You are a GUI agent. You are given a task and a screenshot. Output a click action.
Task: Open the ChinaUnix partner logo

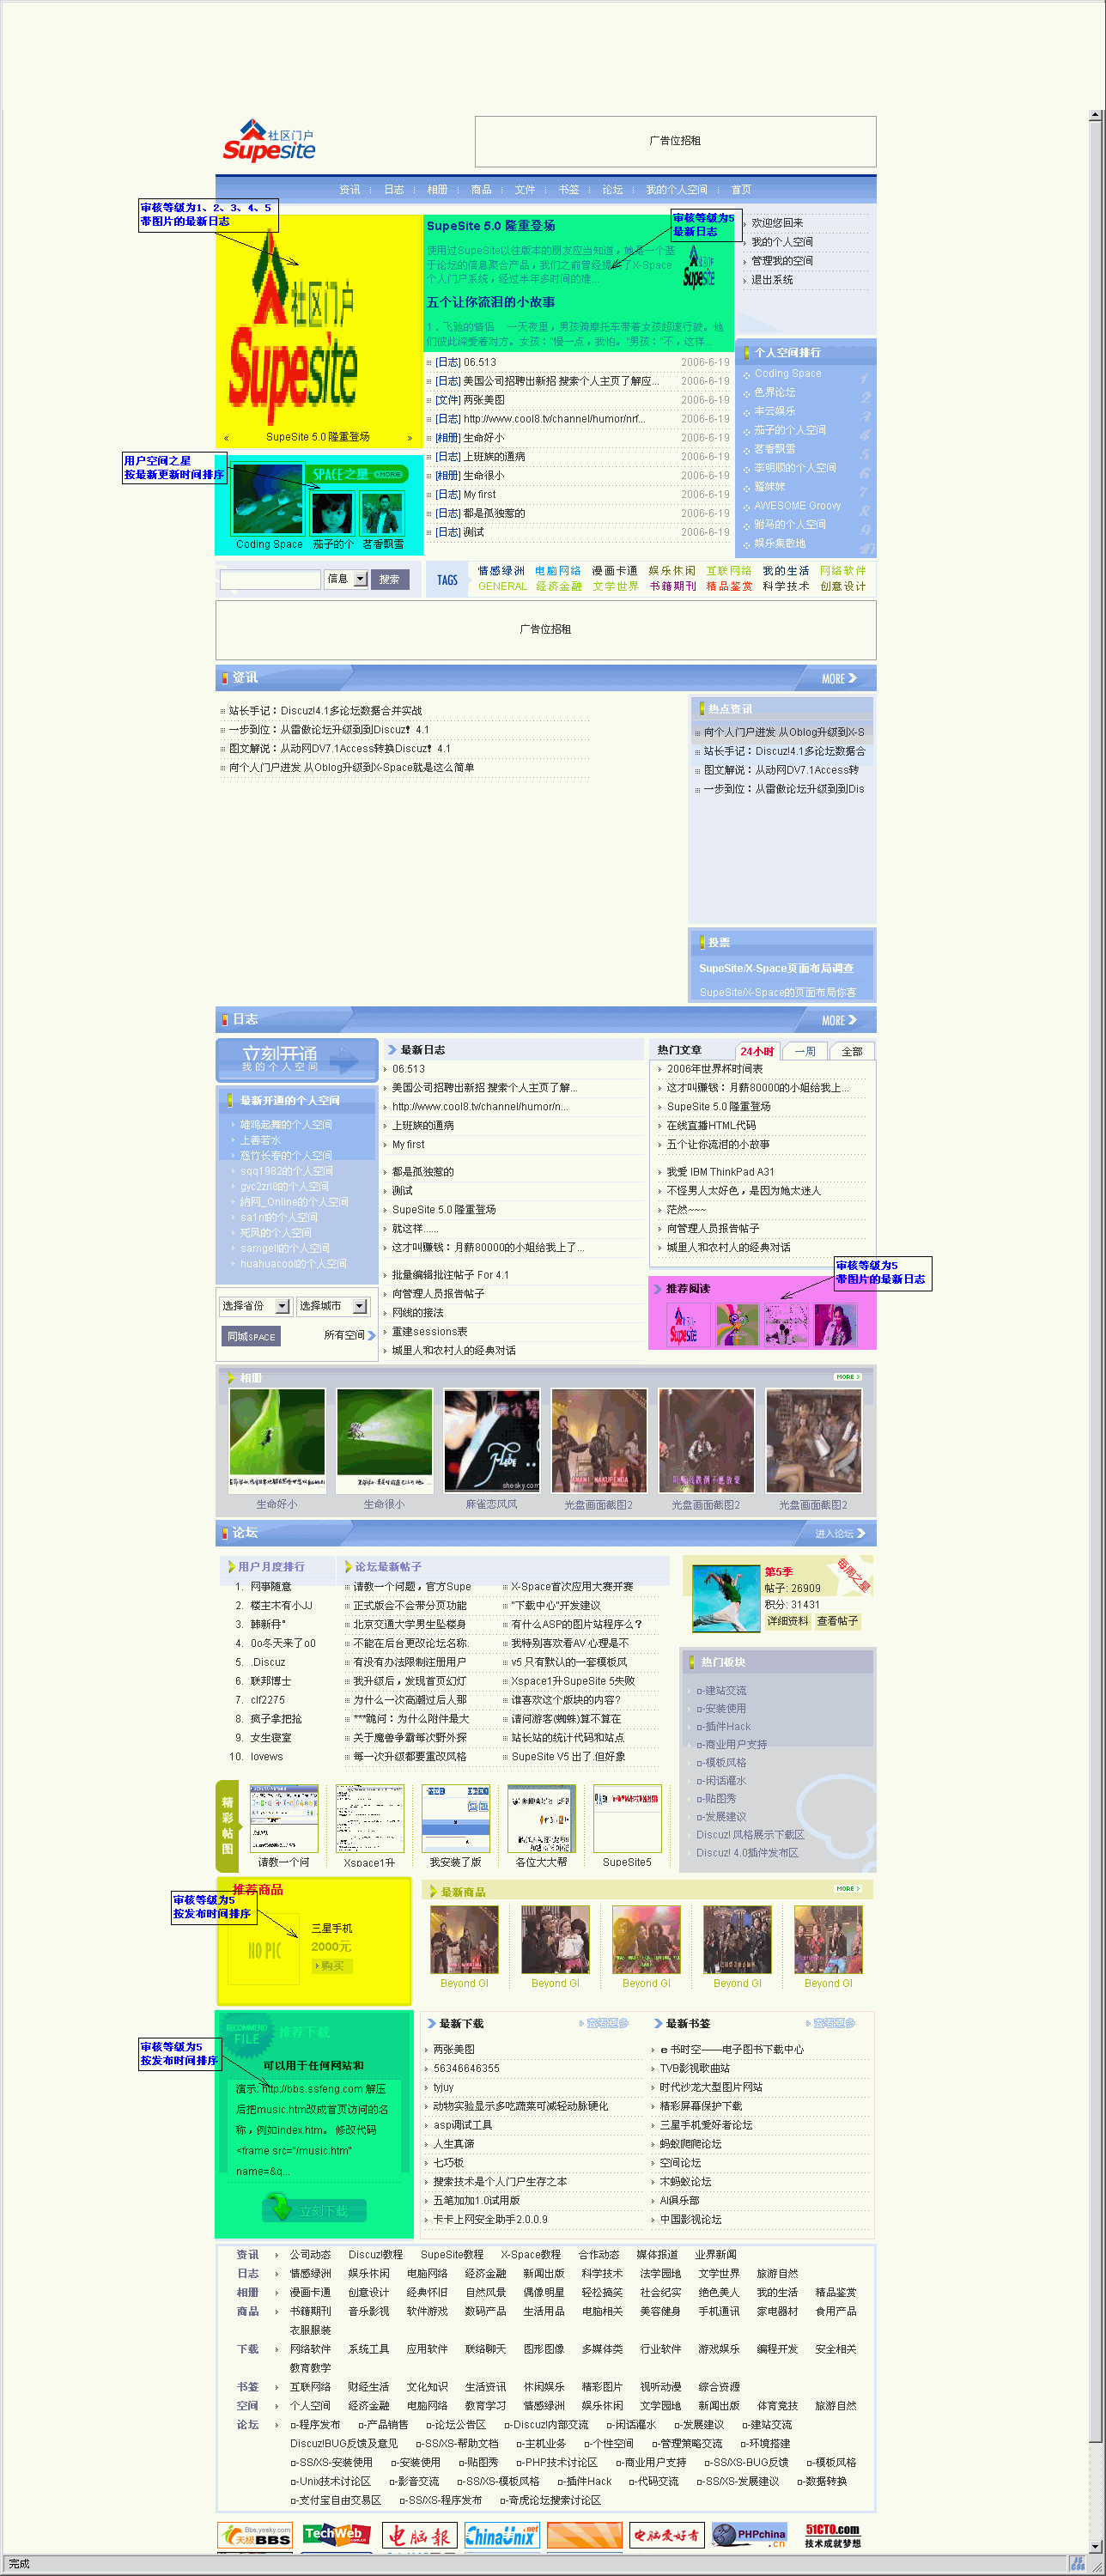coord(501,2535)
